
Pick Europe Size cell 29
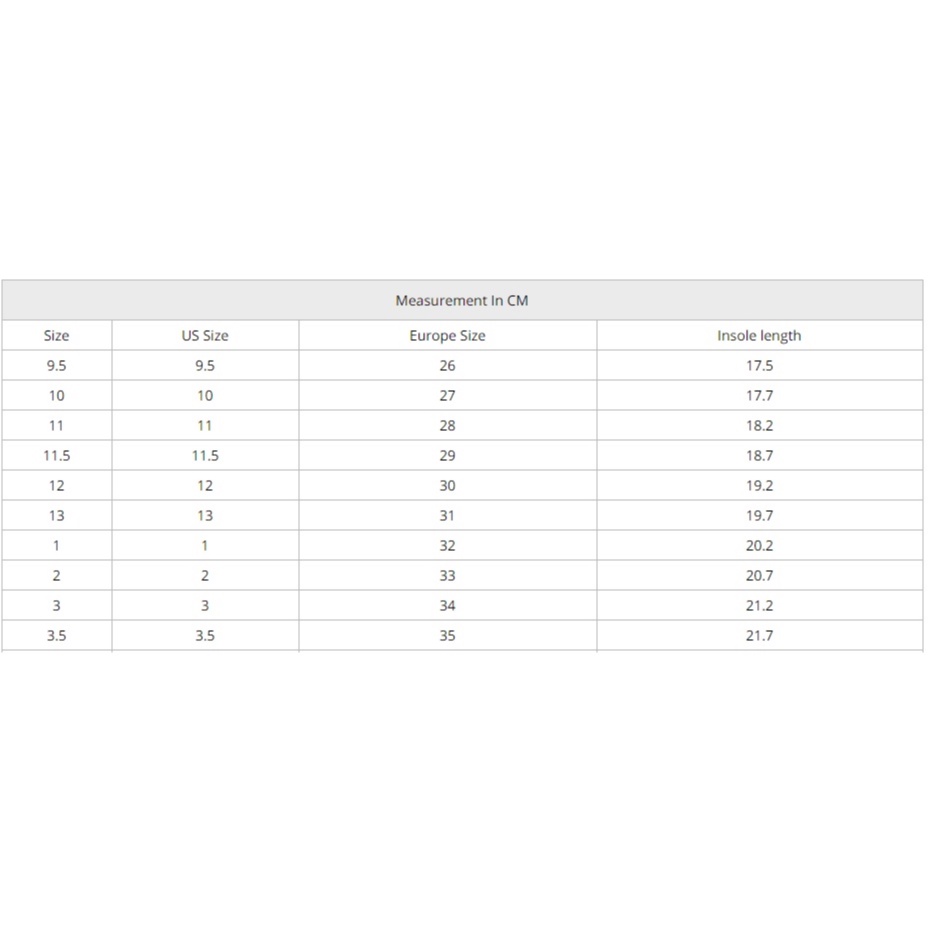(447, 456)
